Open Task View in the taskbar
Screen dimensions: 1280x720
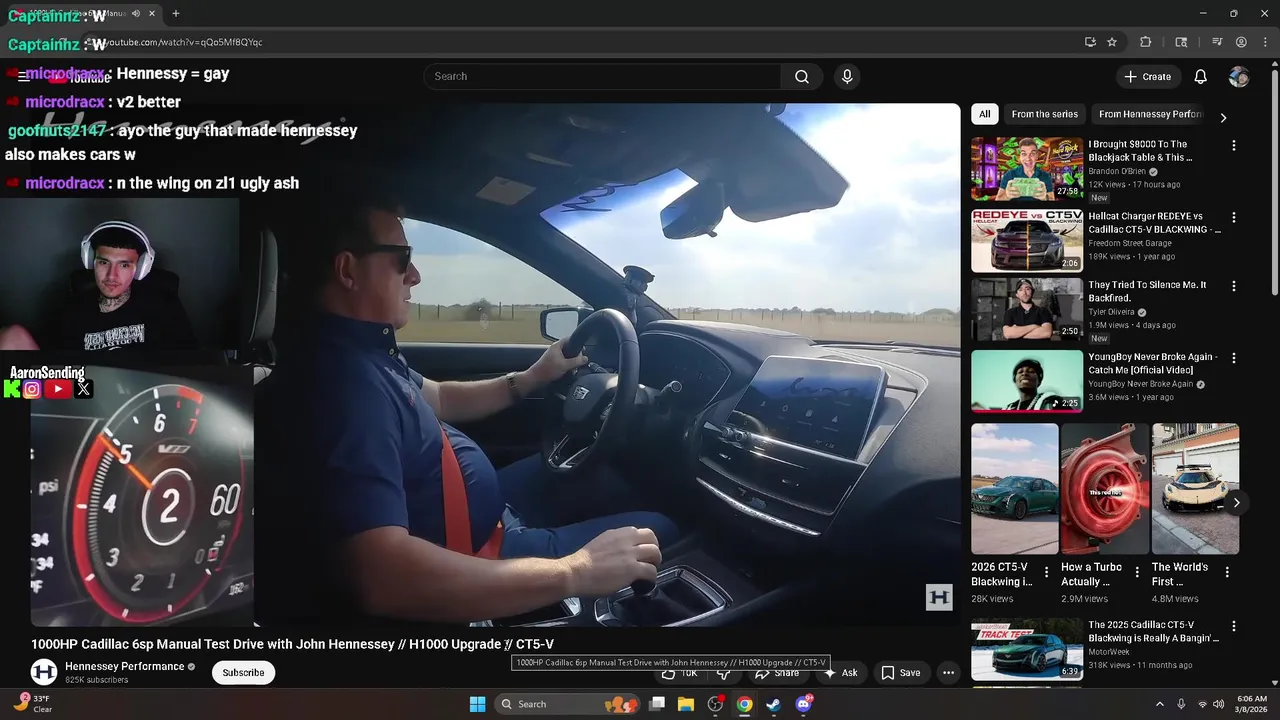pos(657,704)
